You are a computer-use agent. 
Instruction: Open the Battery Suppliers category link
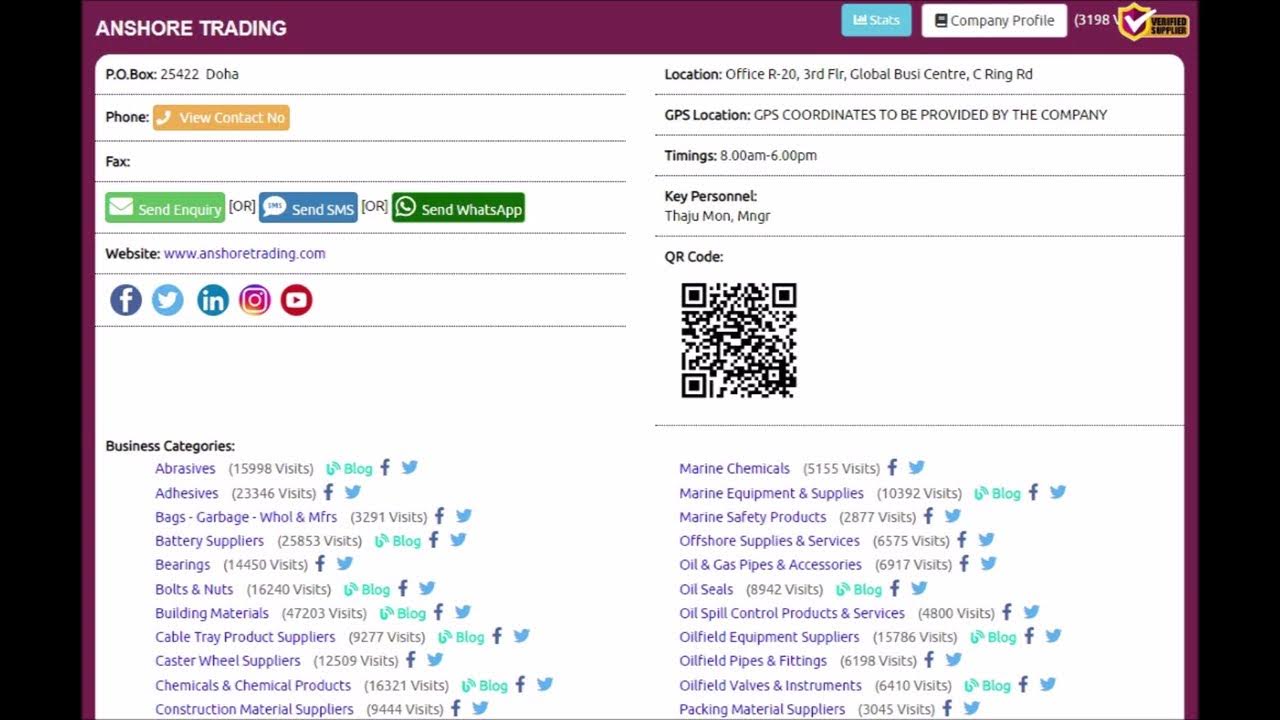pos(209,541)
